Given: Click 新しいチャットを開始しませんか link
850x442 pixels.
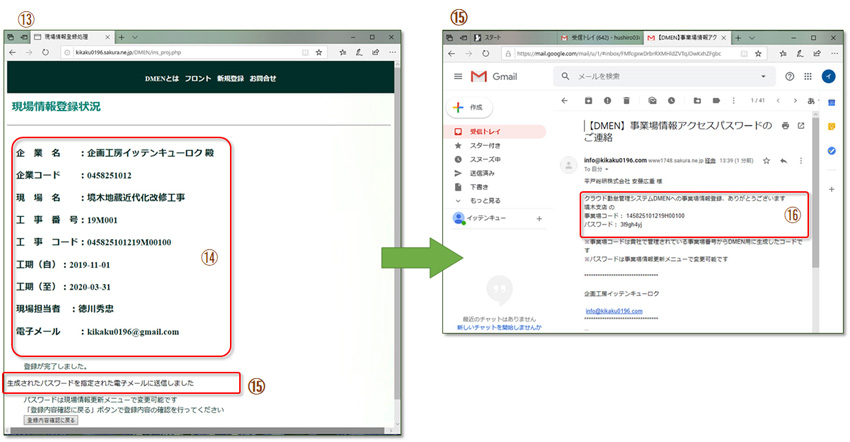Looking at the screenshot, I should (x=499, y=327).
